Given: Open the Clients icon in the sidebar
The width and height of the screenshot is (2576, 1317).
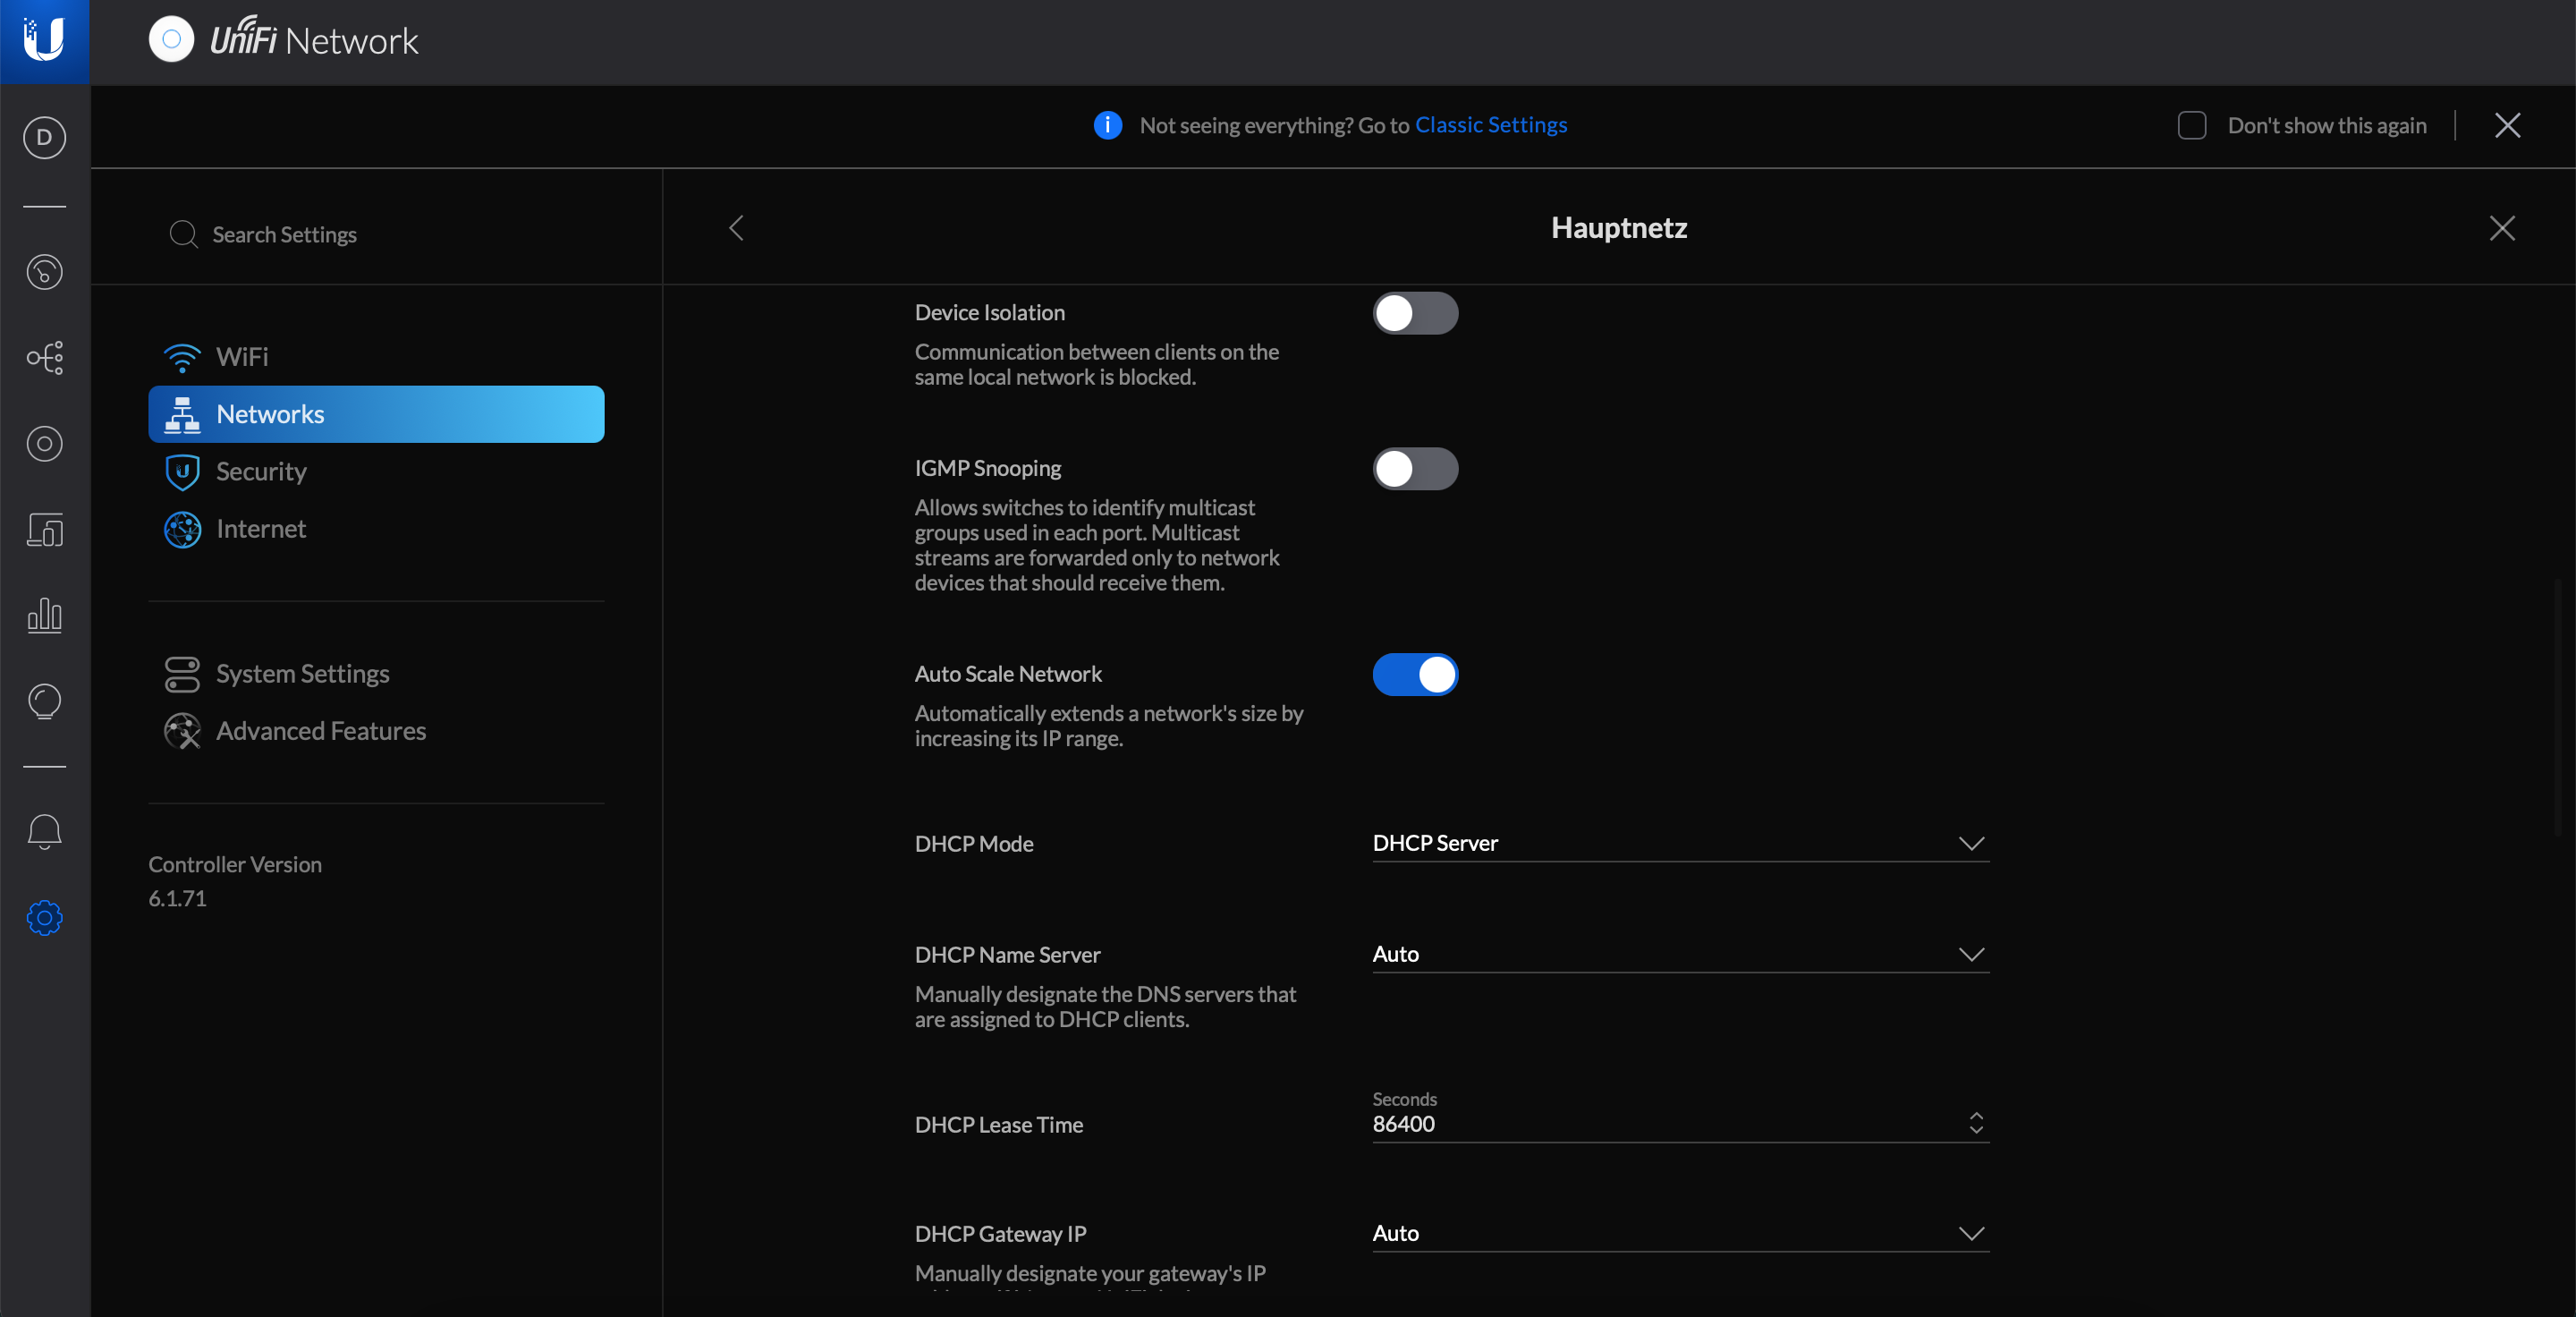Looking at the screenshot, I should pyautogui.click(x=44, y=529).
